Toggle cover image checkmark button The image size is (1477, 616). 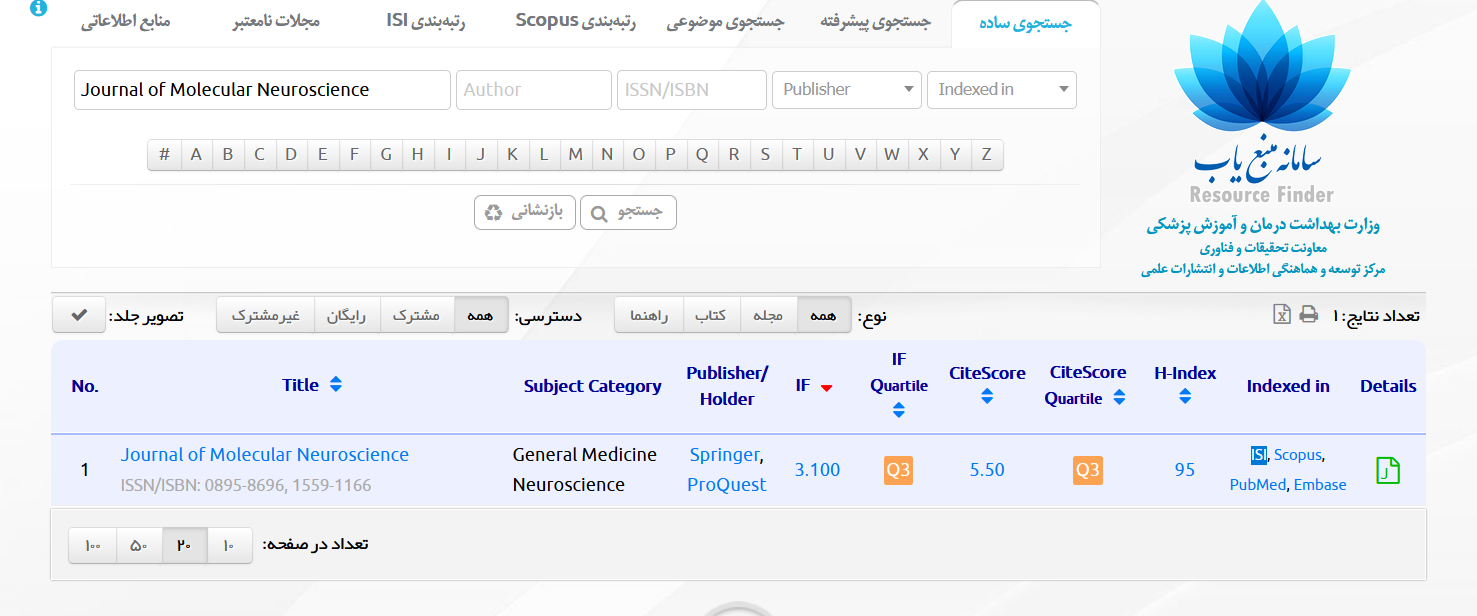click(x=78, y=315)
